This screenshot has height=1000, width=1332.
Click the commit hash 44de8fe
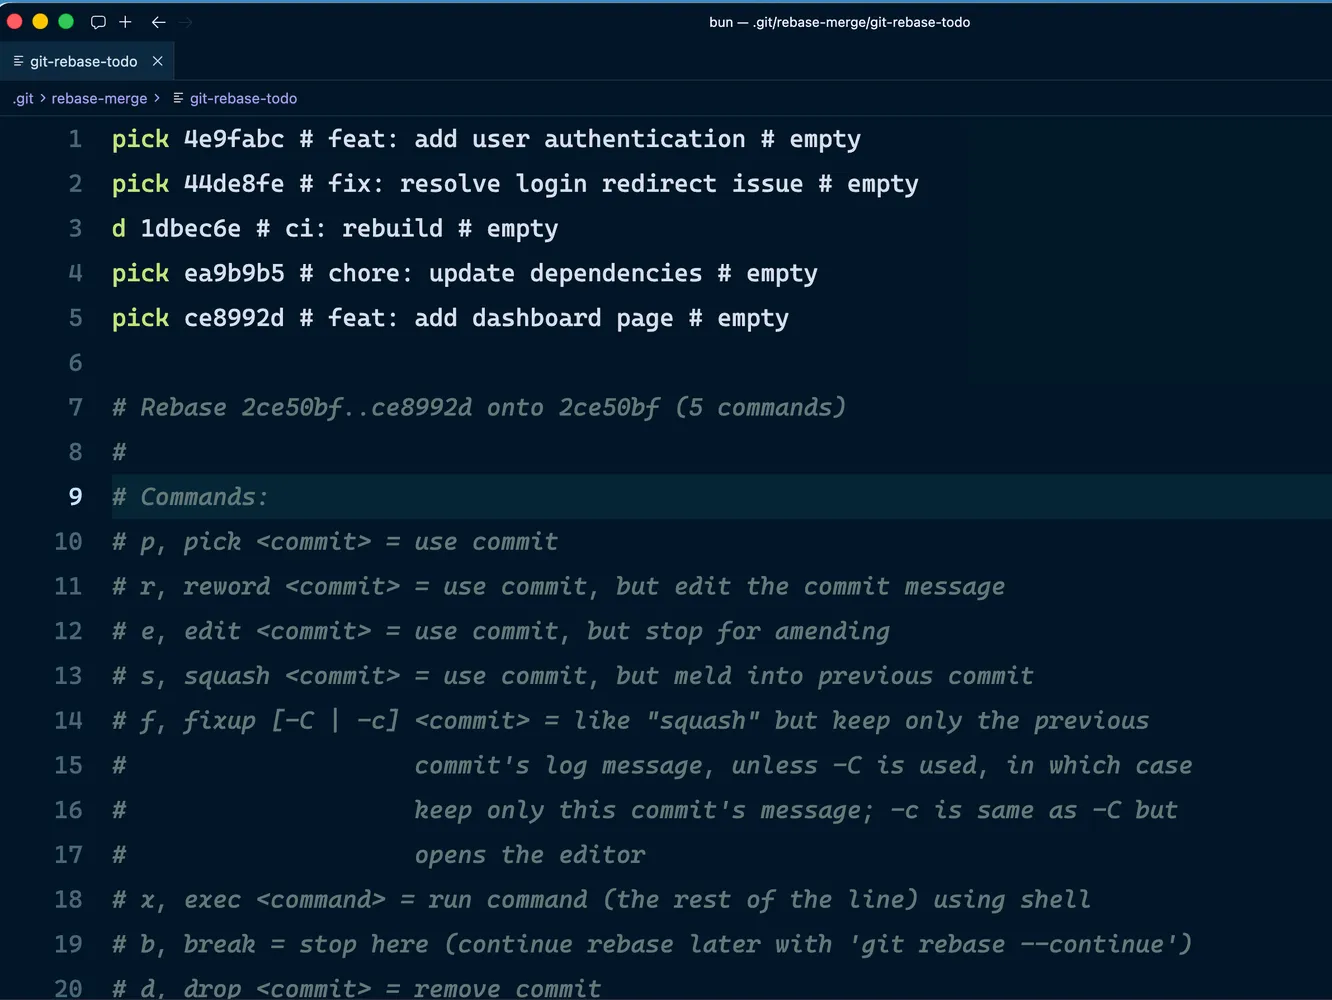(x=234, y=184)
